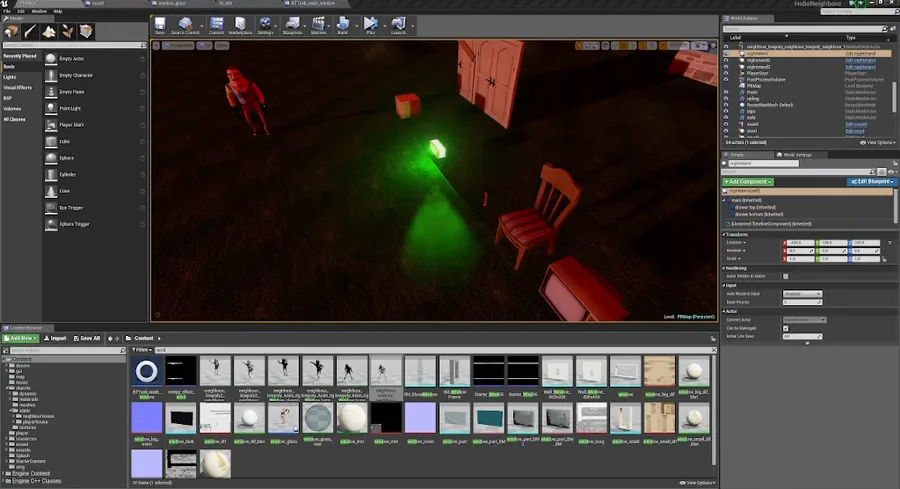The image size is (900, 489).
Task: Click Edit nightstand link for nightstand2
Action: coord(860,60)
